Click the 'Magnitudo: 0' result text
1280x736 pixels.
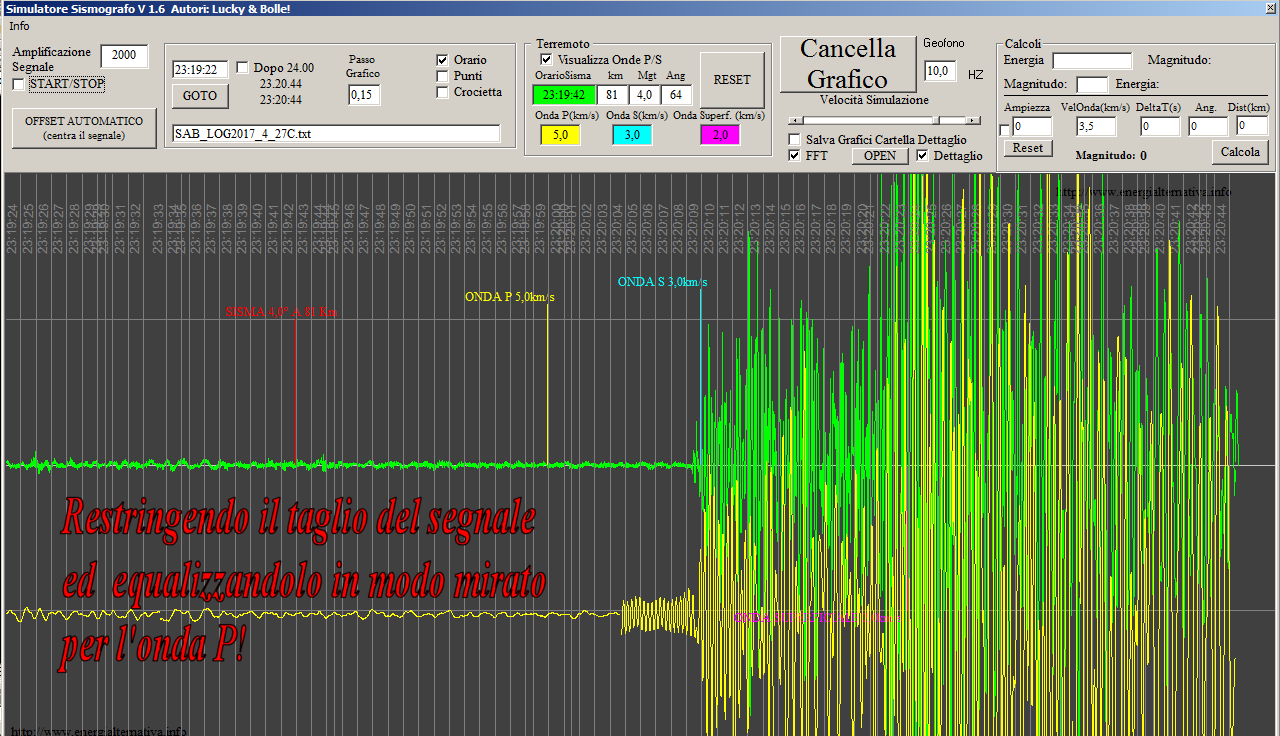pos(1110,156)
